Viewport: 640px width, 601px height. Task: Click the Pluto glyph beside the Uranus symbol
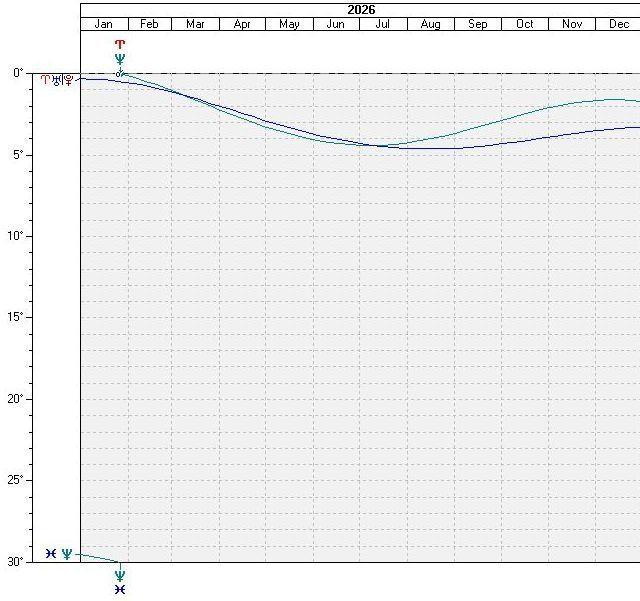[68, 79]
